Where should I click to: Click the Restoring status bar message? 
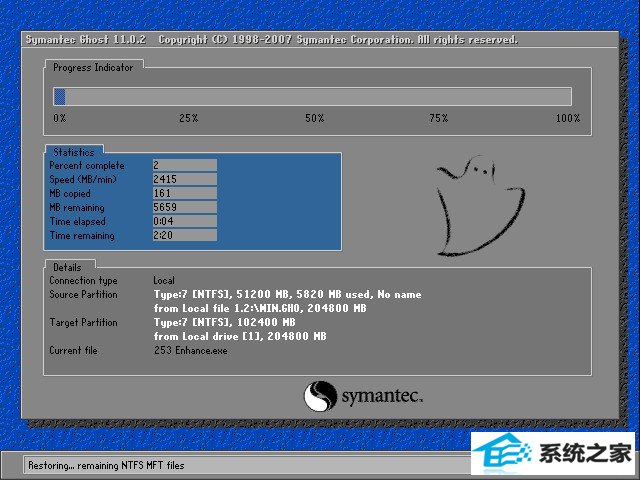tap(92, 465)
